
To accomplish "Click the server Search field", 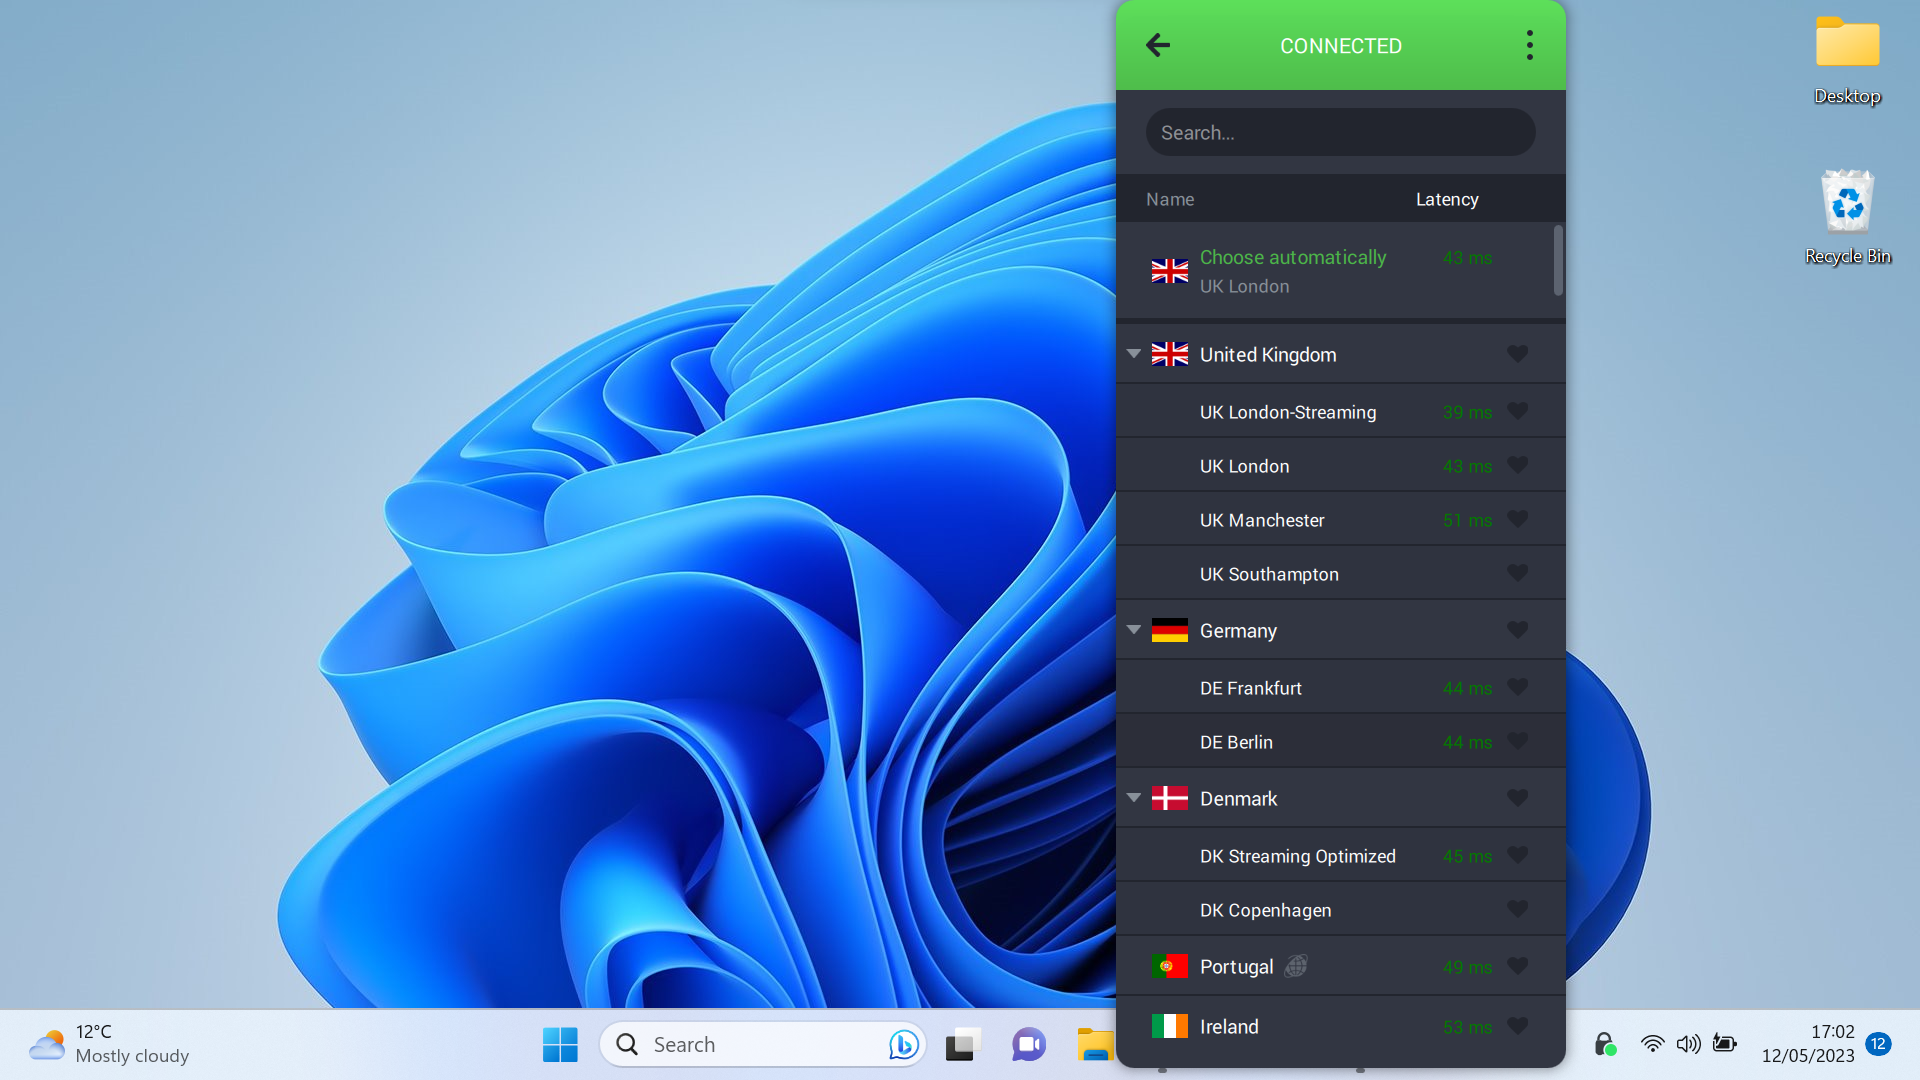I will [1340, 132].
